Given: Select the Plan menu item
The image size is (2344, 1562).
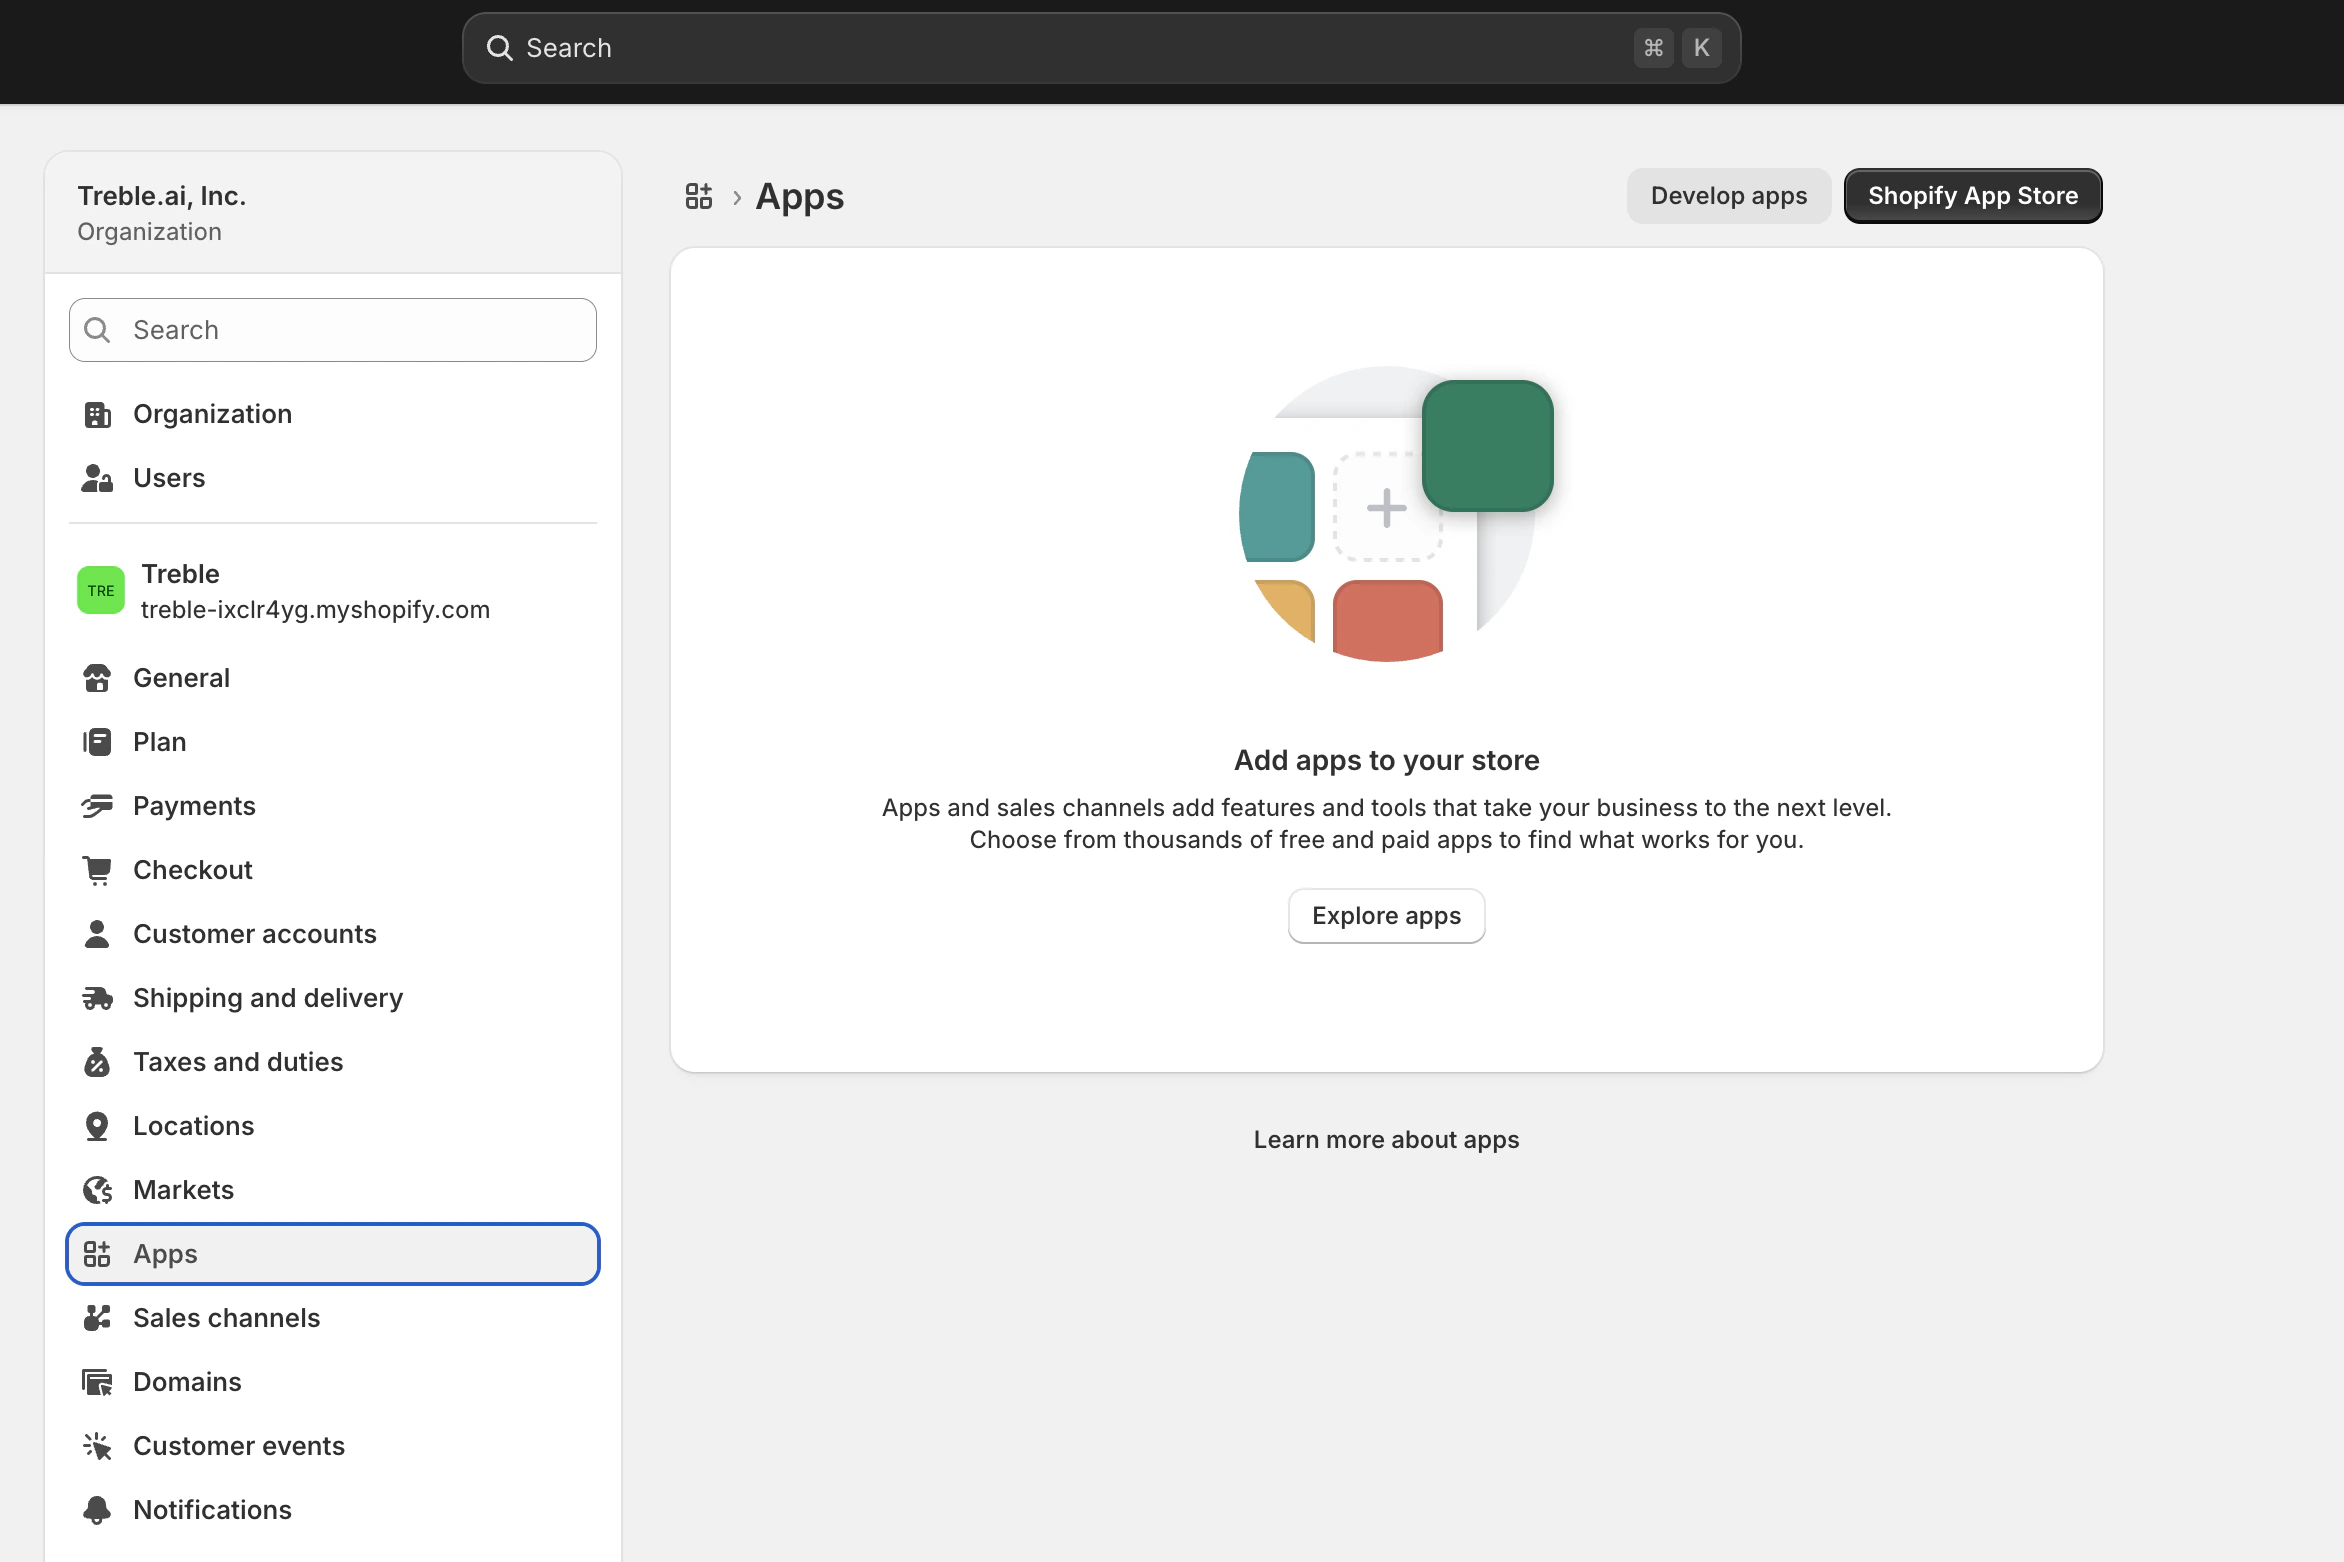Looking at the screenshot, I should 333,742.
